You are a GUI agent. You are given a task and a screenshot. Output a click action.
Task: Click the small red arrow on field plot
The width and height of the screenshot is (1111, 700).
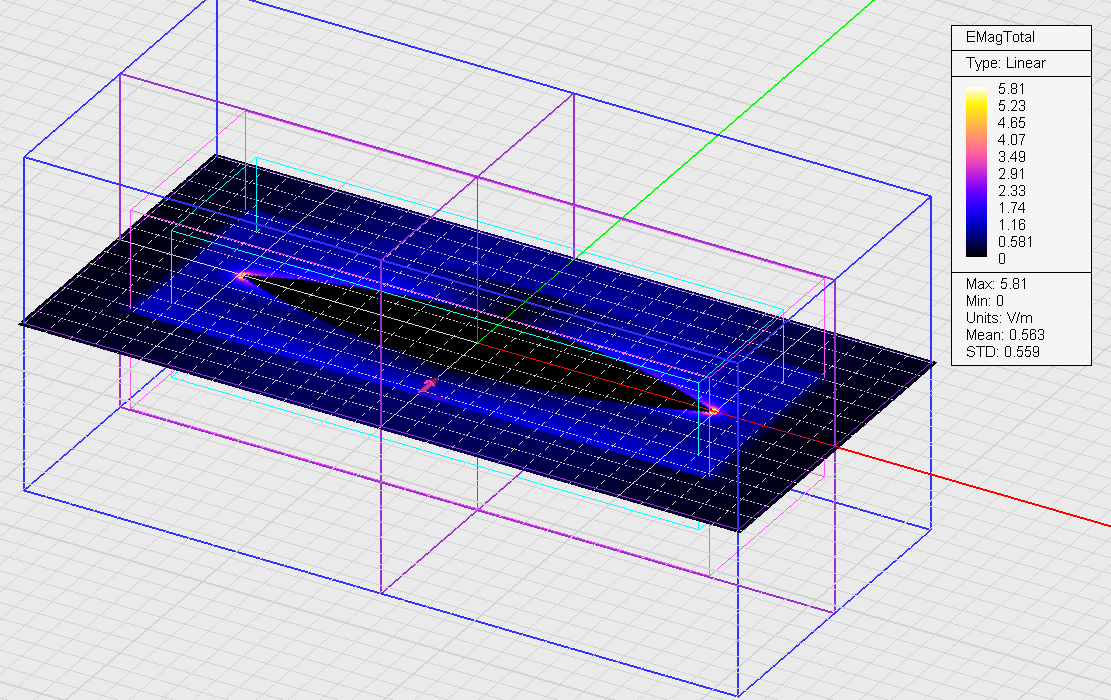[x=428, y=385]
